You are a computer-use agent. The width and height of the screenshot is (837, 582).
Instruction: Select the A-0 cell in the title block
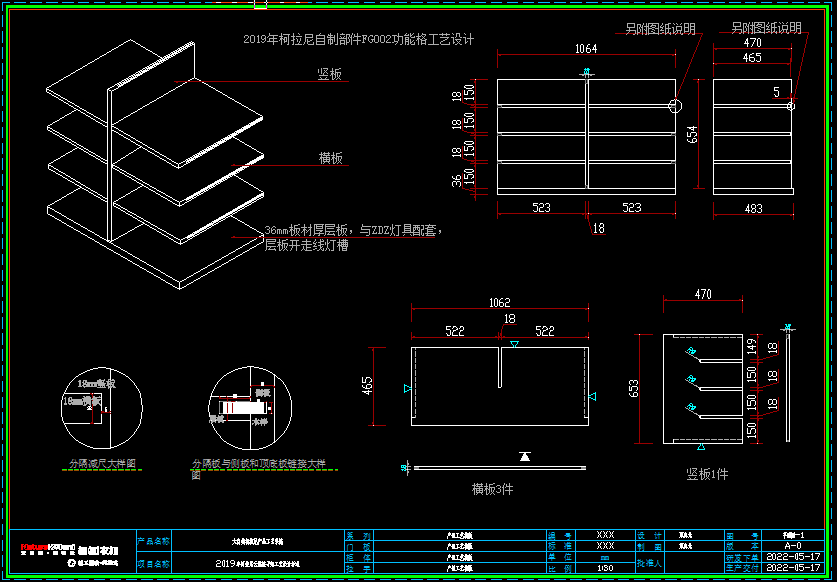tap(793, 546)
